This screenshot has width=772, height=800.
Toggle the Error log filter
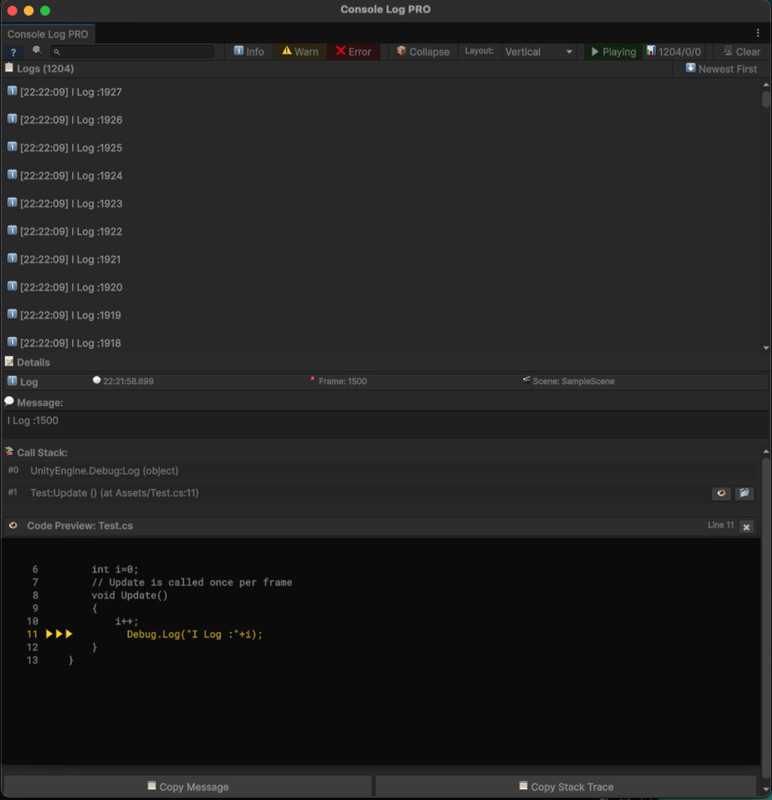(x=354, y=52)
